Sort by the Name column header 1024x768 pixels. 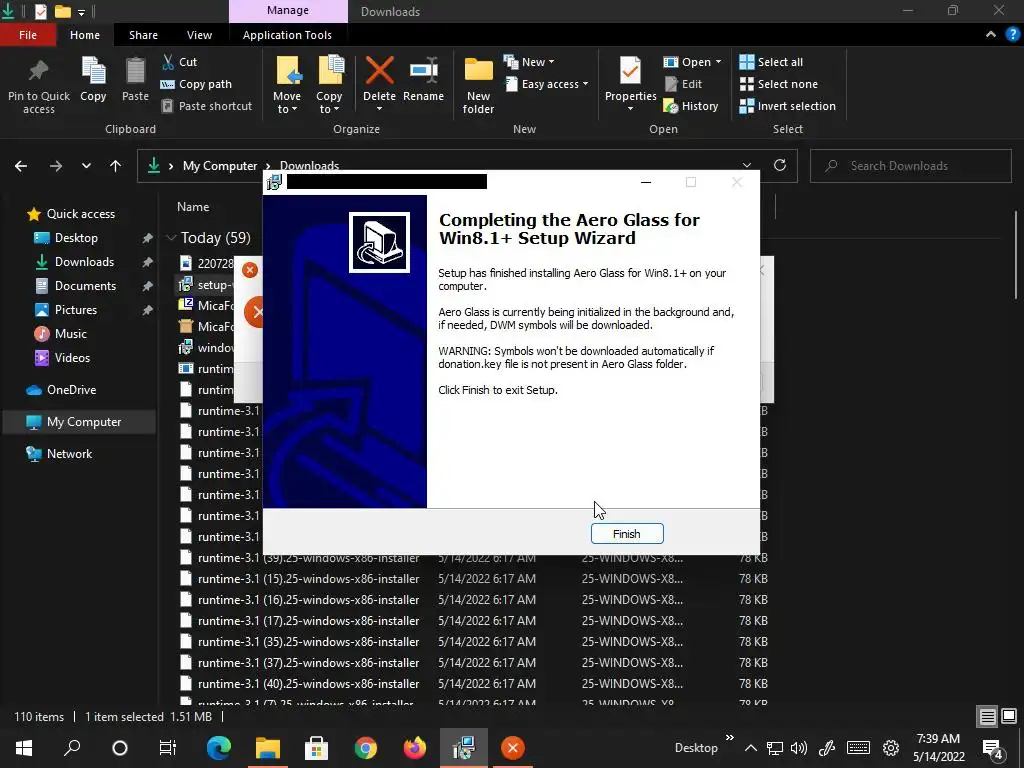(x=193, y=207)
